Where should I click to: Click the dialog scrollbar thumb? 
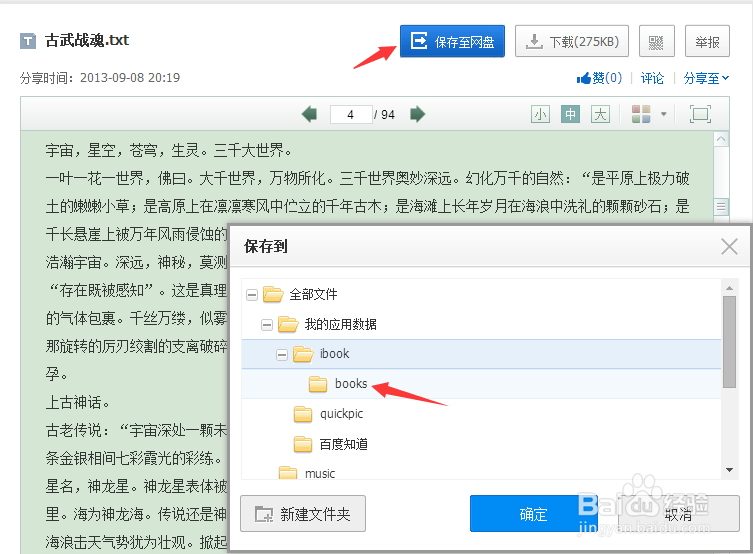coord(729,341)
